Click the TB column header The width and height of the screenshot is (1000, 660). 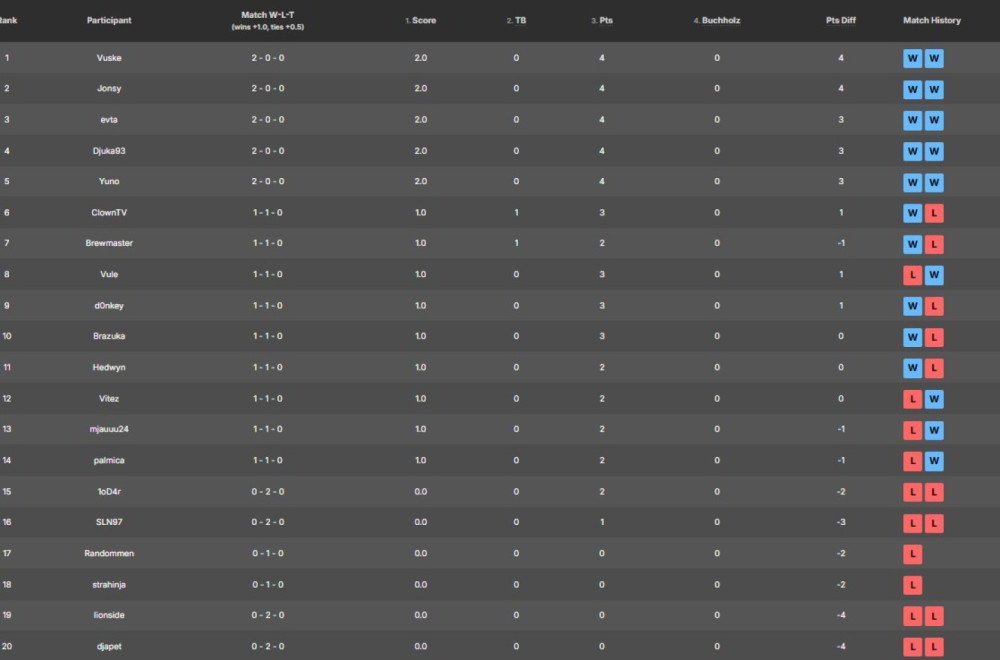[x=520, y=20]
